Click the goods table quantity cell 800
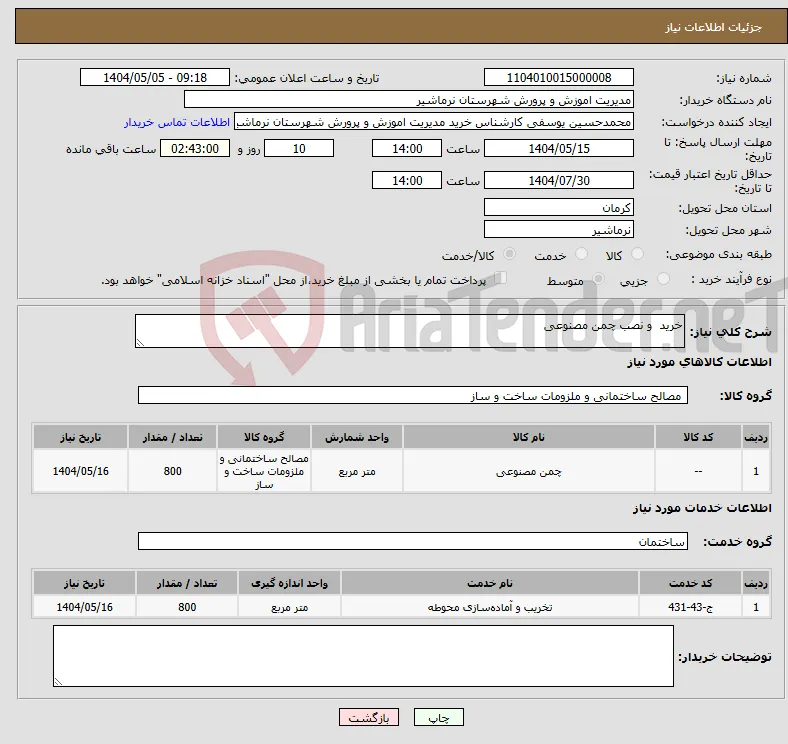This screenshot has width=788, height=744. tap(172, 471)
